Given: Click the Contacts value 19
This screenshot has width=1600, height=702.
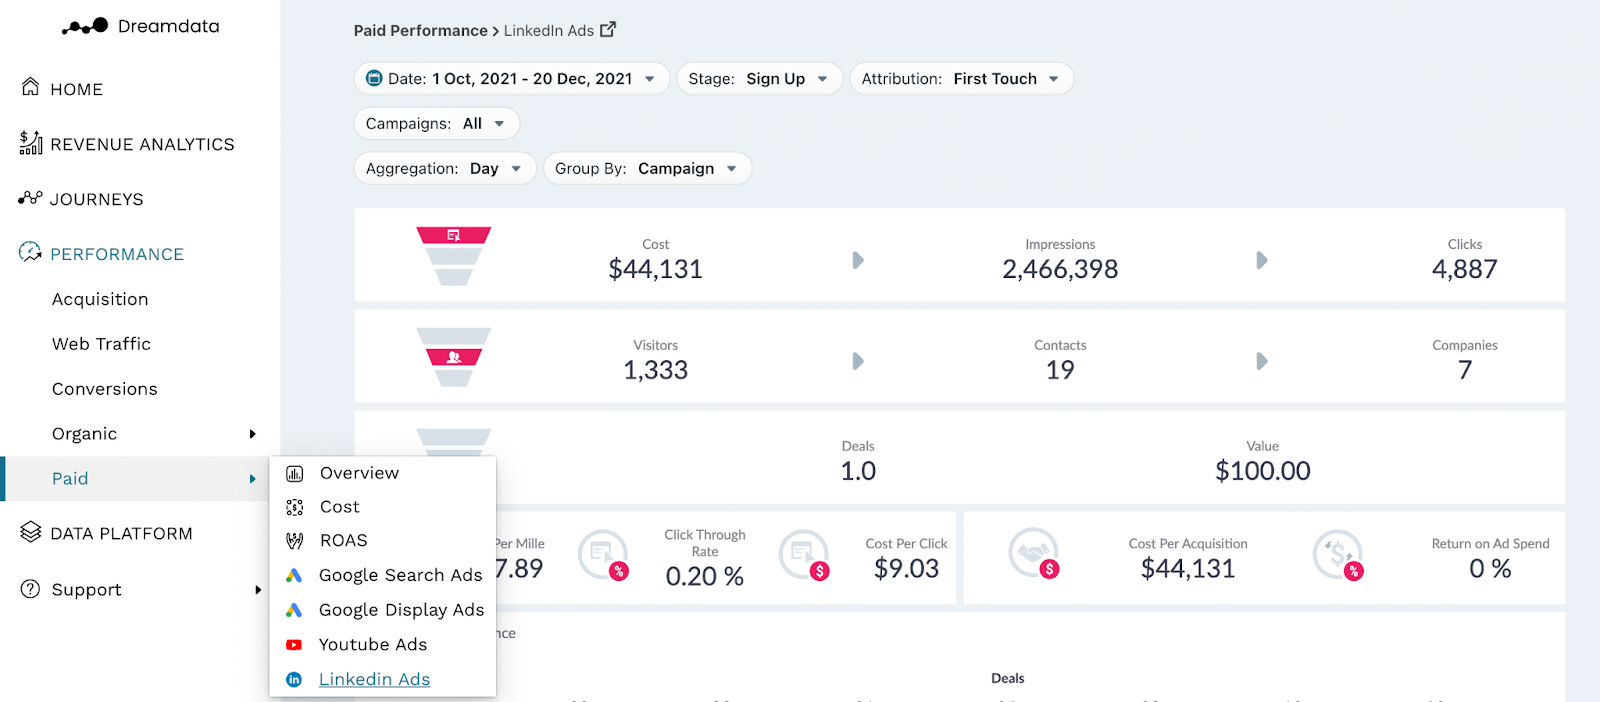Looking at the screenshot, I should pyautogui.click(x=1060, y=370).
